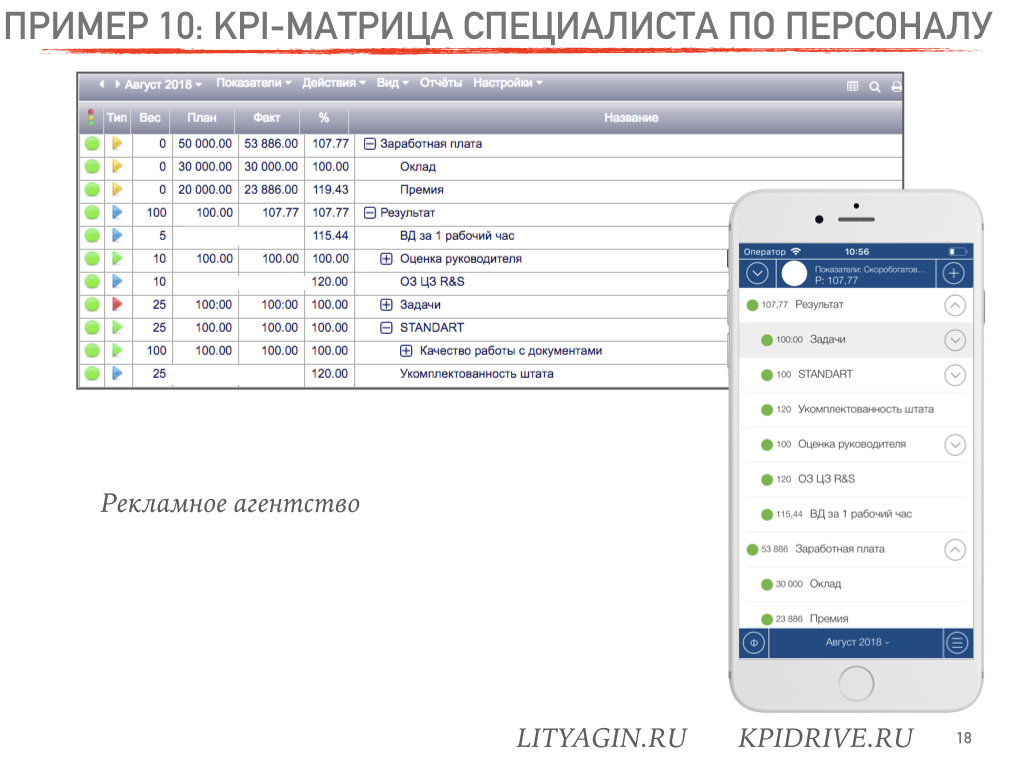Click the KPIDRIVE.RU link
The width and height of the screenshot is (1024, 768).
825,738
